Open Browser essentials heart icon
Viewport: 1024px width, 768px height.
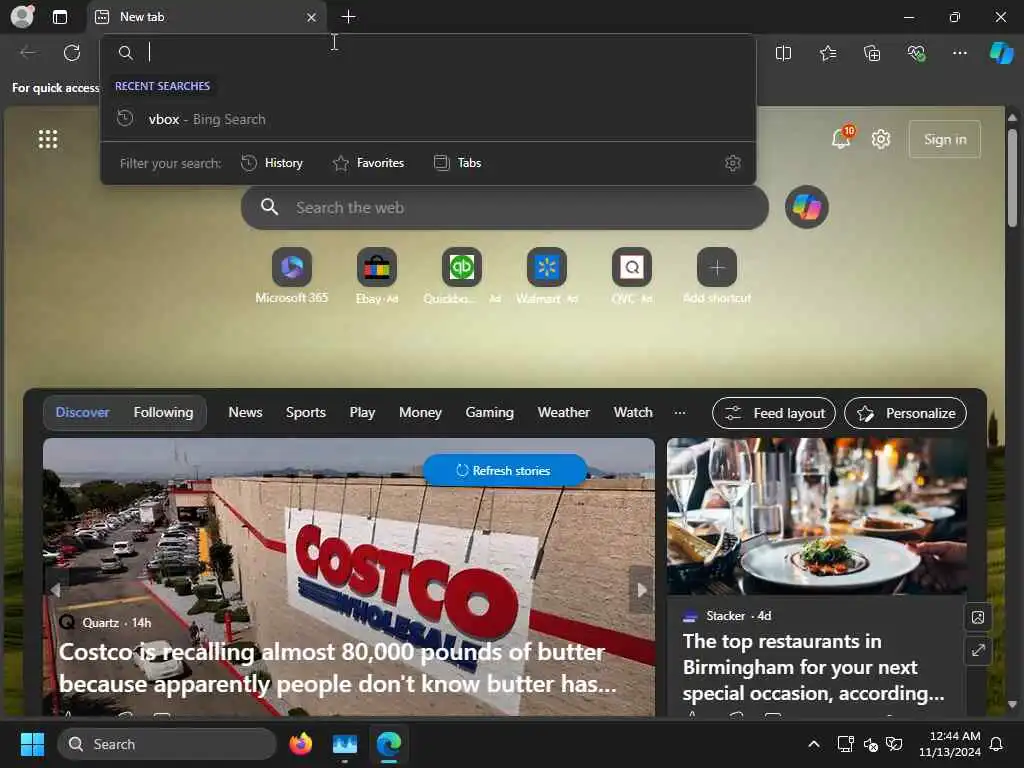pos(916,53)
